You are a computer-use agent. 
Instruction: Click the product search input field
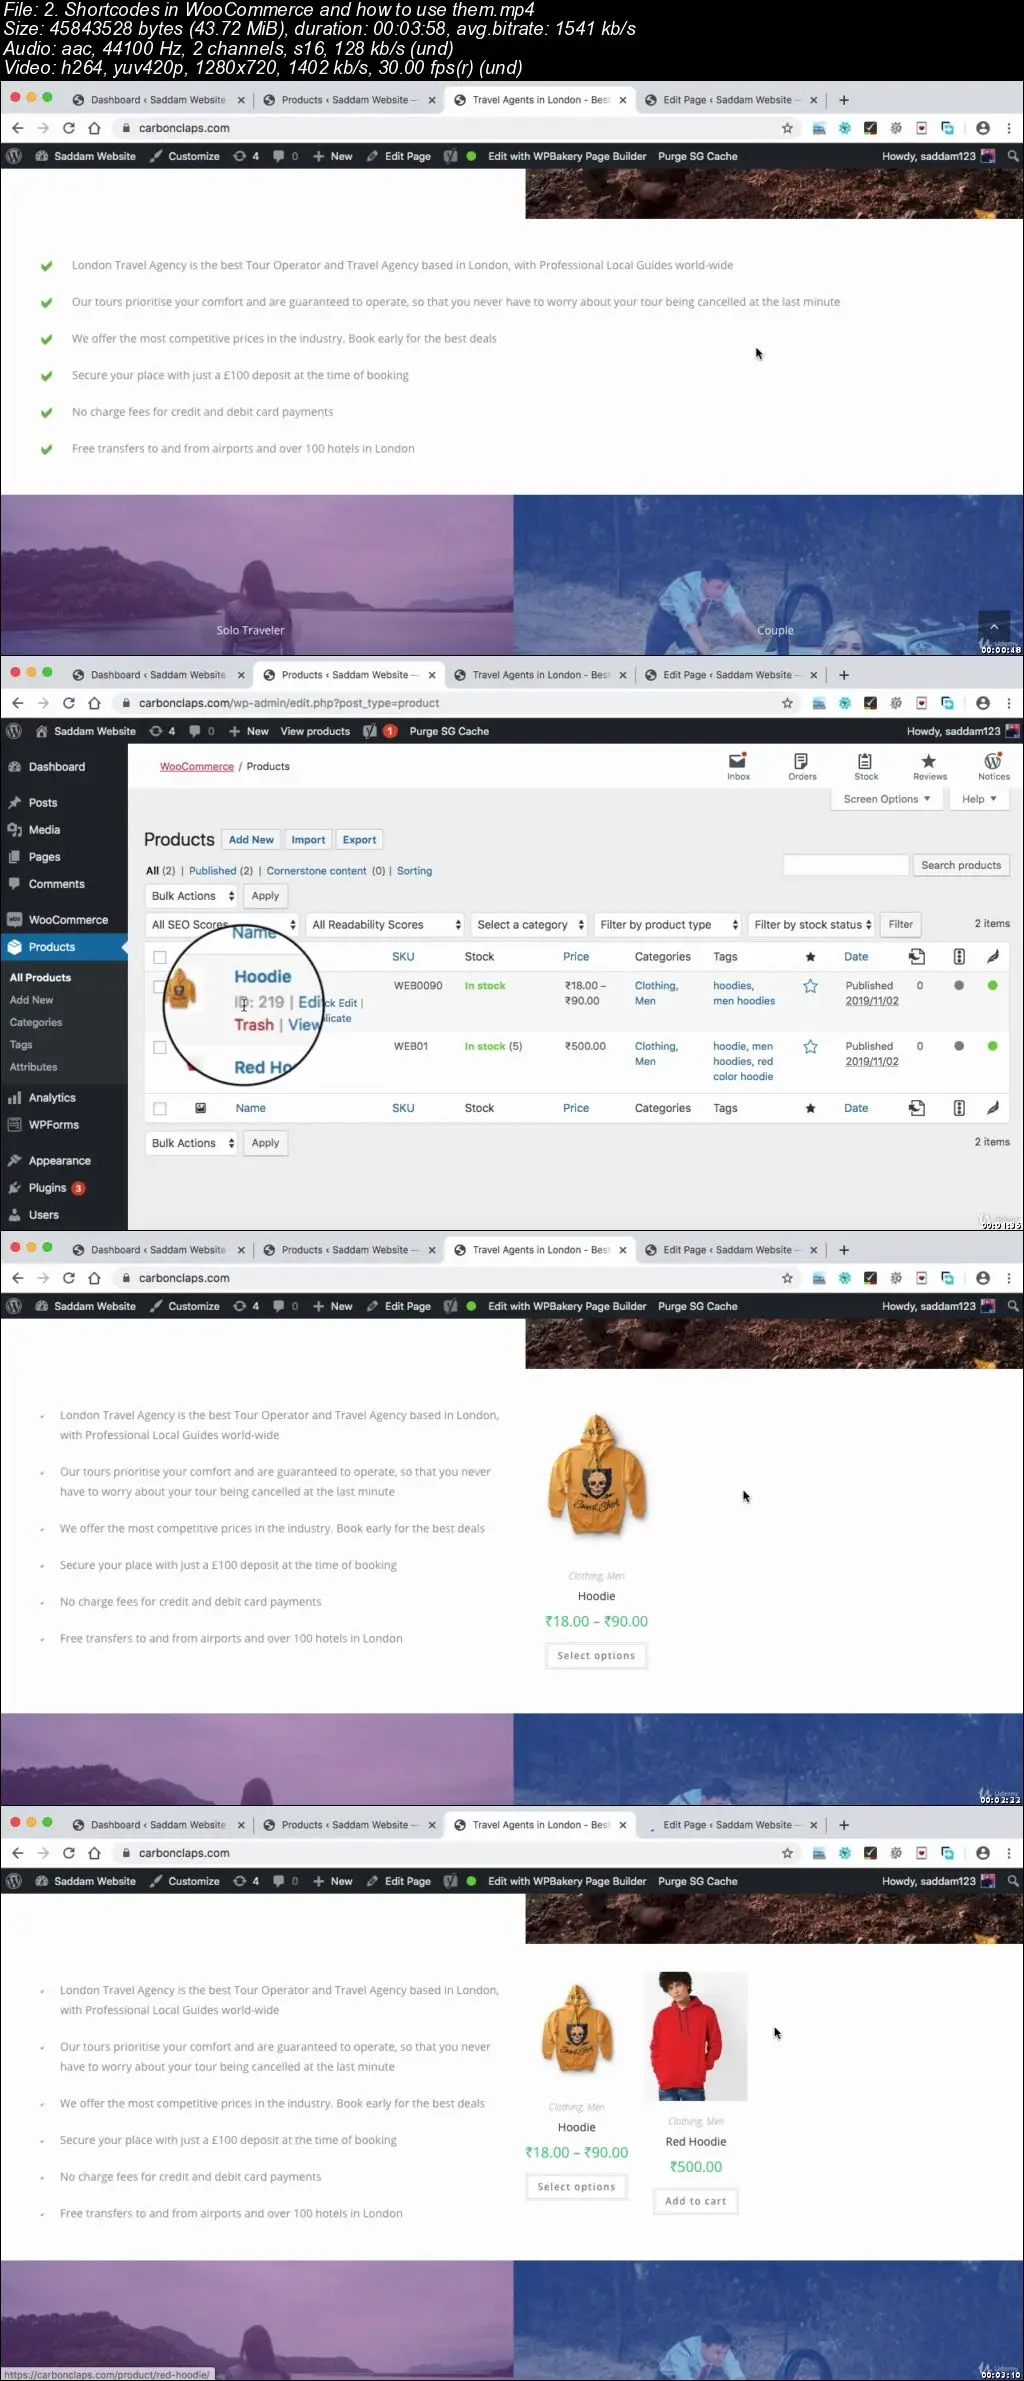[x=845, y=865]
